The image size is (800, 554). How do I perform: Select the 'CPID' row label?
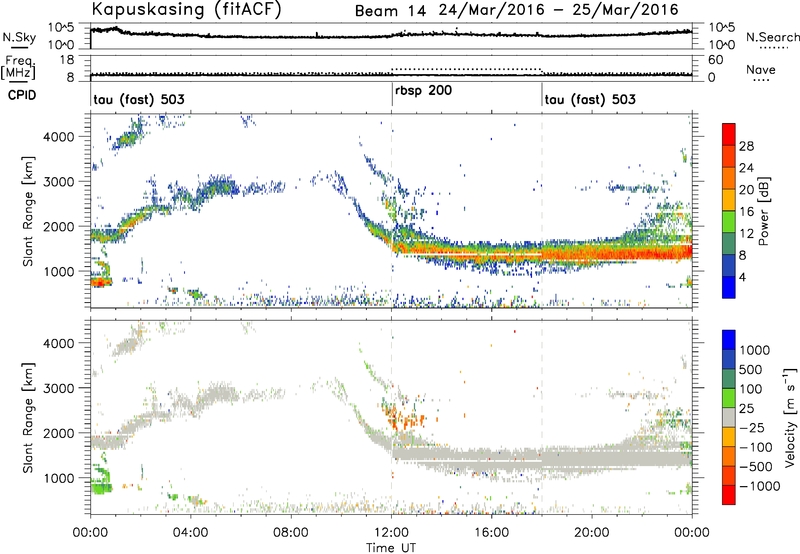22,95
